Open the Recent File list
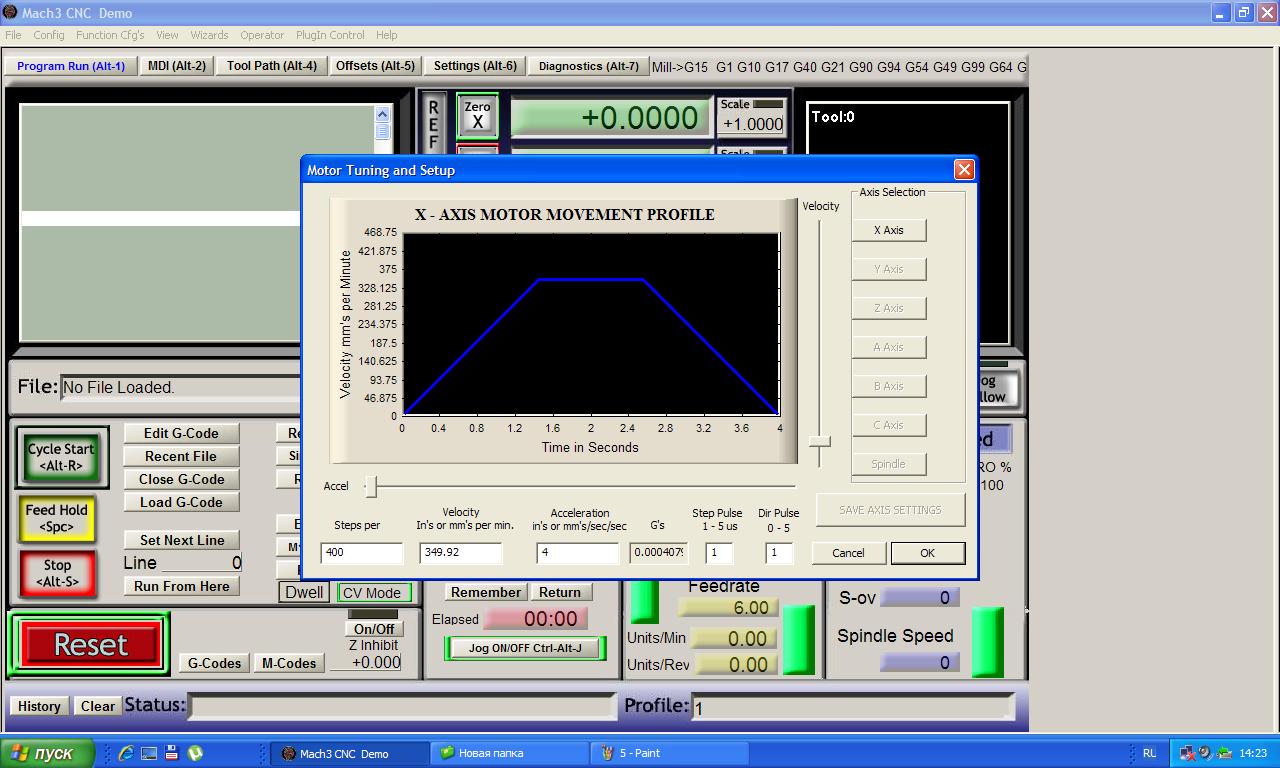 (x=181, y=456)
